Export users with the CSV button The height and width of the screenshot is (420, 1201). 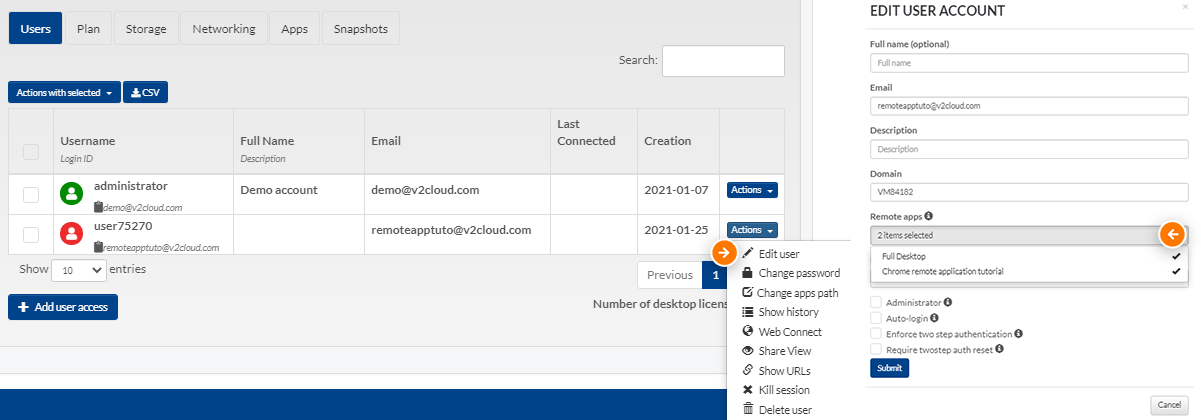pyautogui.click(x=145, y=92)
